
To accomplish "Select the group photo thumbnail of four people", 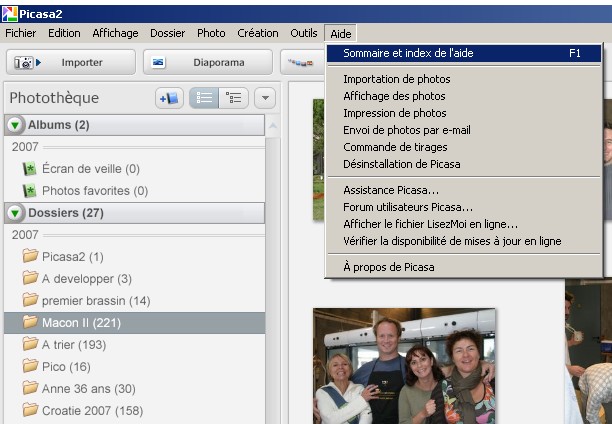I will (x=404, y=366).
